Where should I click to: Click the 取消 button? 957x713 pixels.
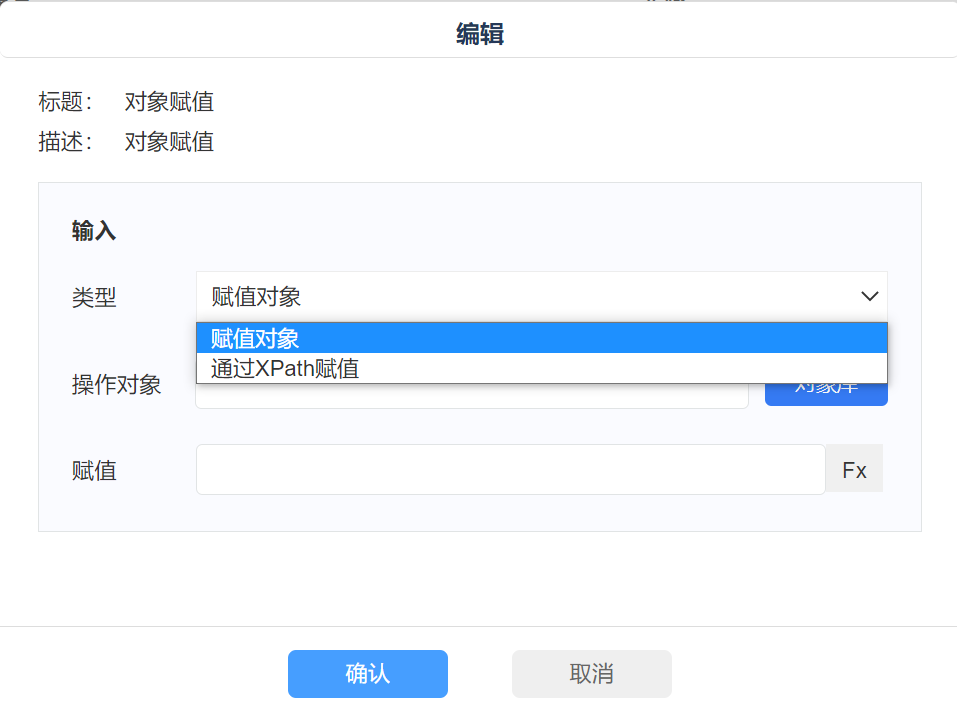[x=591, y=674]
